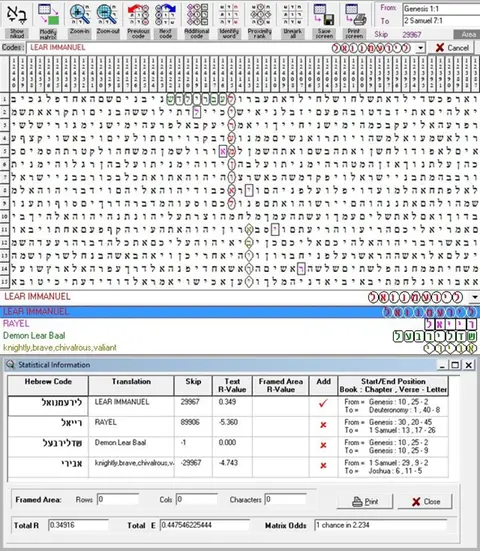Click the Skip column header
The image size is (480, 551).
(193, 385)
